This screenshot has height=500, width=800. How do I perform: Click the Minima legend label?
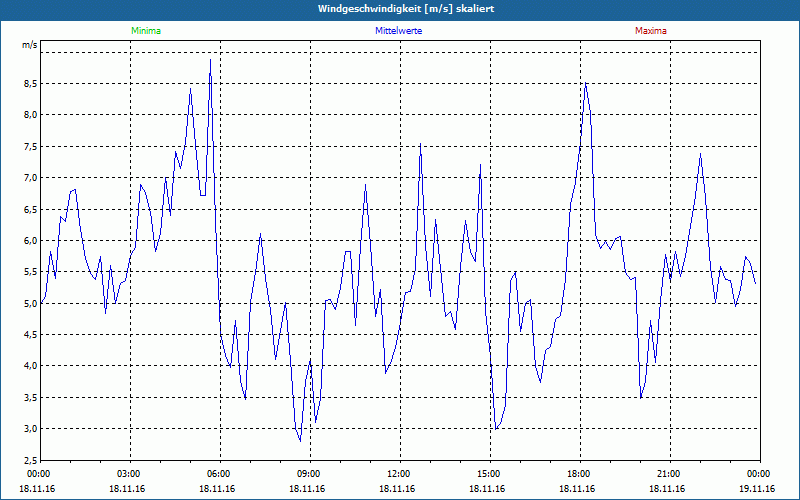click(146, 31)
